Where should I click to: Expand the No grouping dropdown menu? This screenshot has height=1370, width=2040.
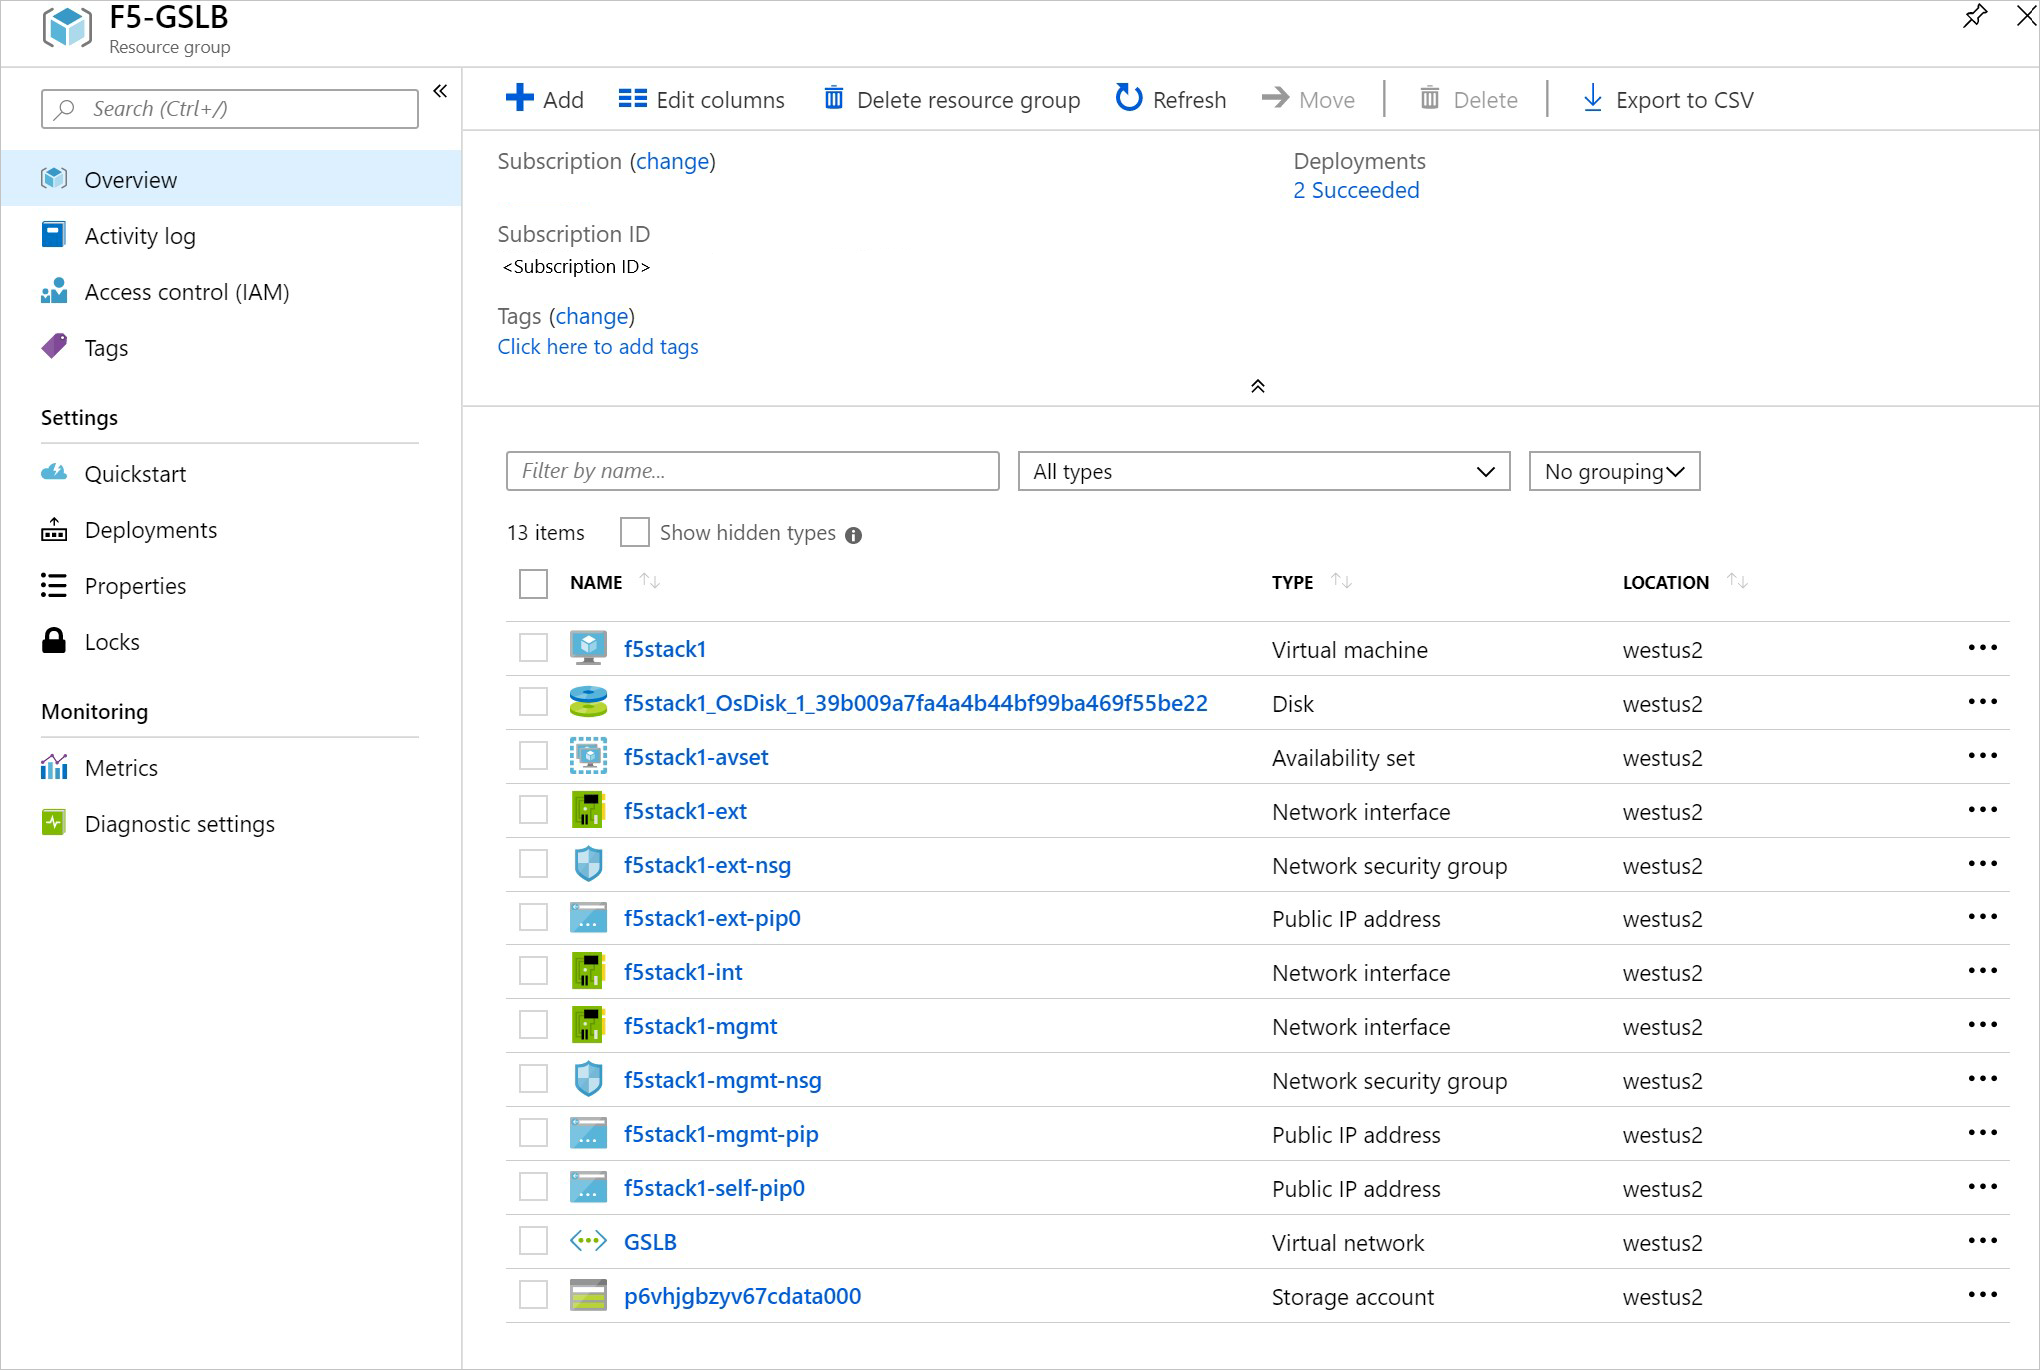click(x=1613, y=471)
